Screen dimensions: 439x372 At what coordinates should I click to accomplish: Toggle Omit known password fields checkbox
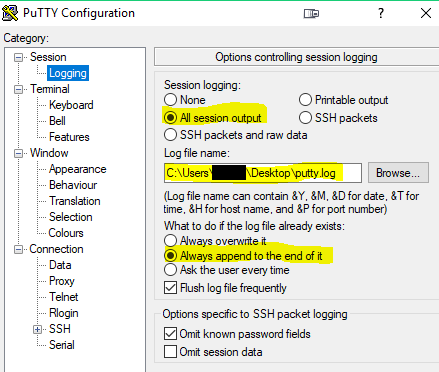pos(170,334)
